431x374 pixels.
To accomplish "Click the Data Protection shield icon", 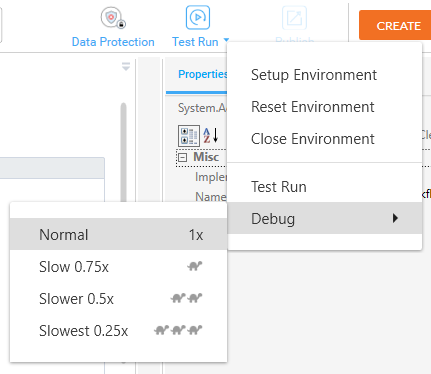I will click(x=113, y=18).
